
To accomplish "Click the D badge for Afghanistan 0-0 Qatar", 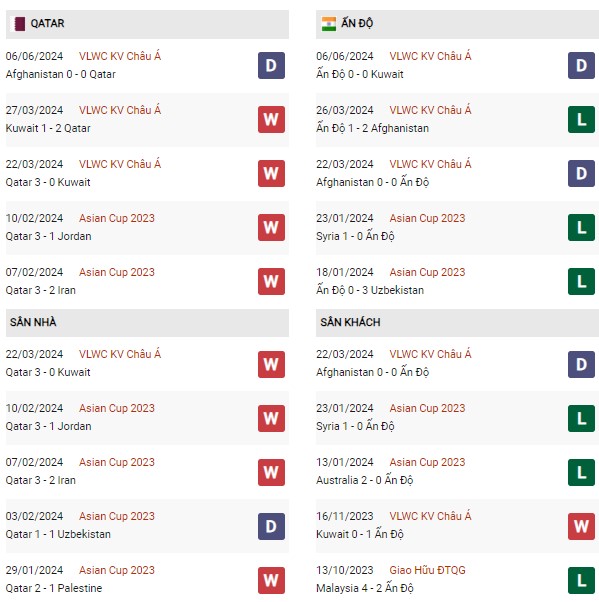I will (x=271, y=66).
